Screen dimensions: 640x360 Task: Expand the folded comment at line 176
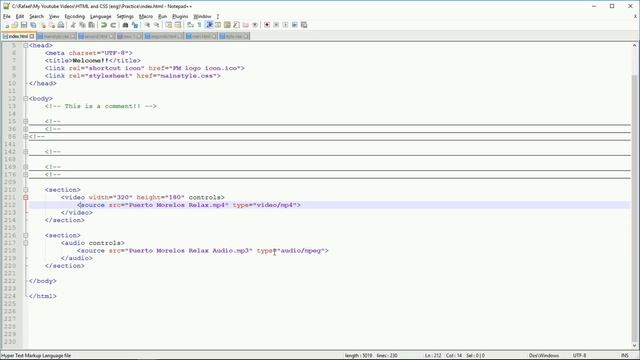26,174
